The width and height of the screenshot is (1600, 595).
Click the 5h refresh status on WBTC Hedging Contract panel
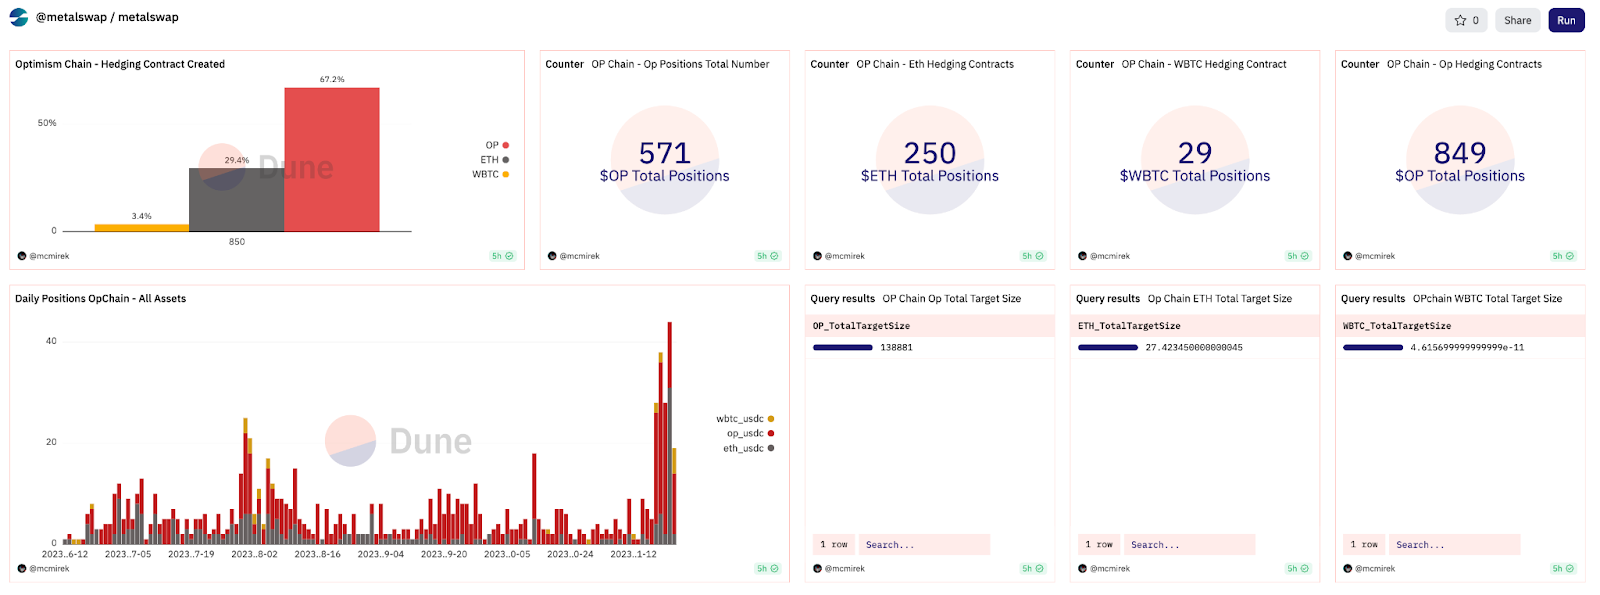click(1297, 256)
